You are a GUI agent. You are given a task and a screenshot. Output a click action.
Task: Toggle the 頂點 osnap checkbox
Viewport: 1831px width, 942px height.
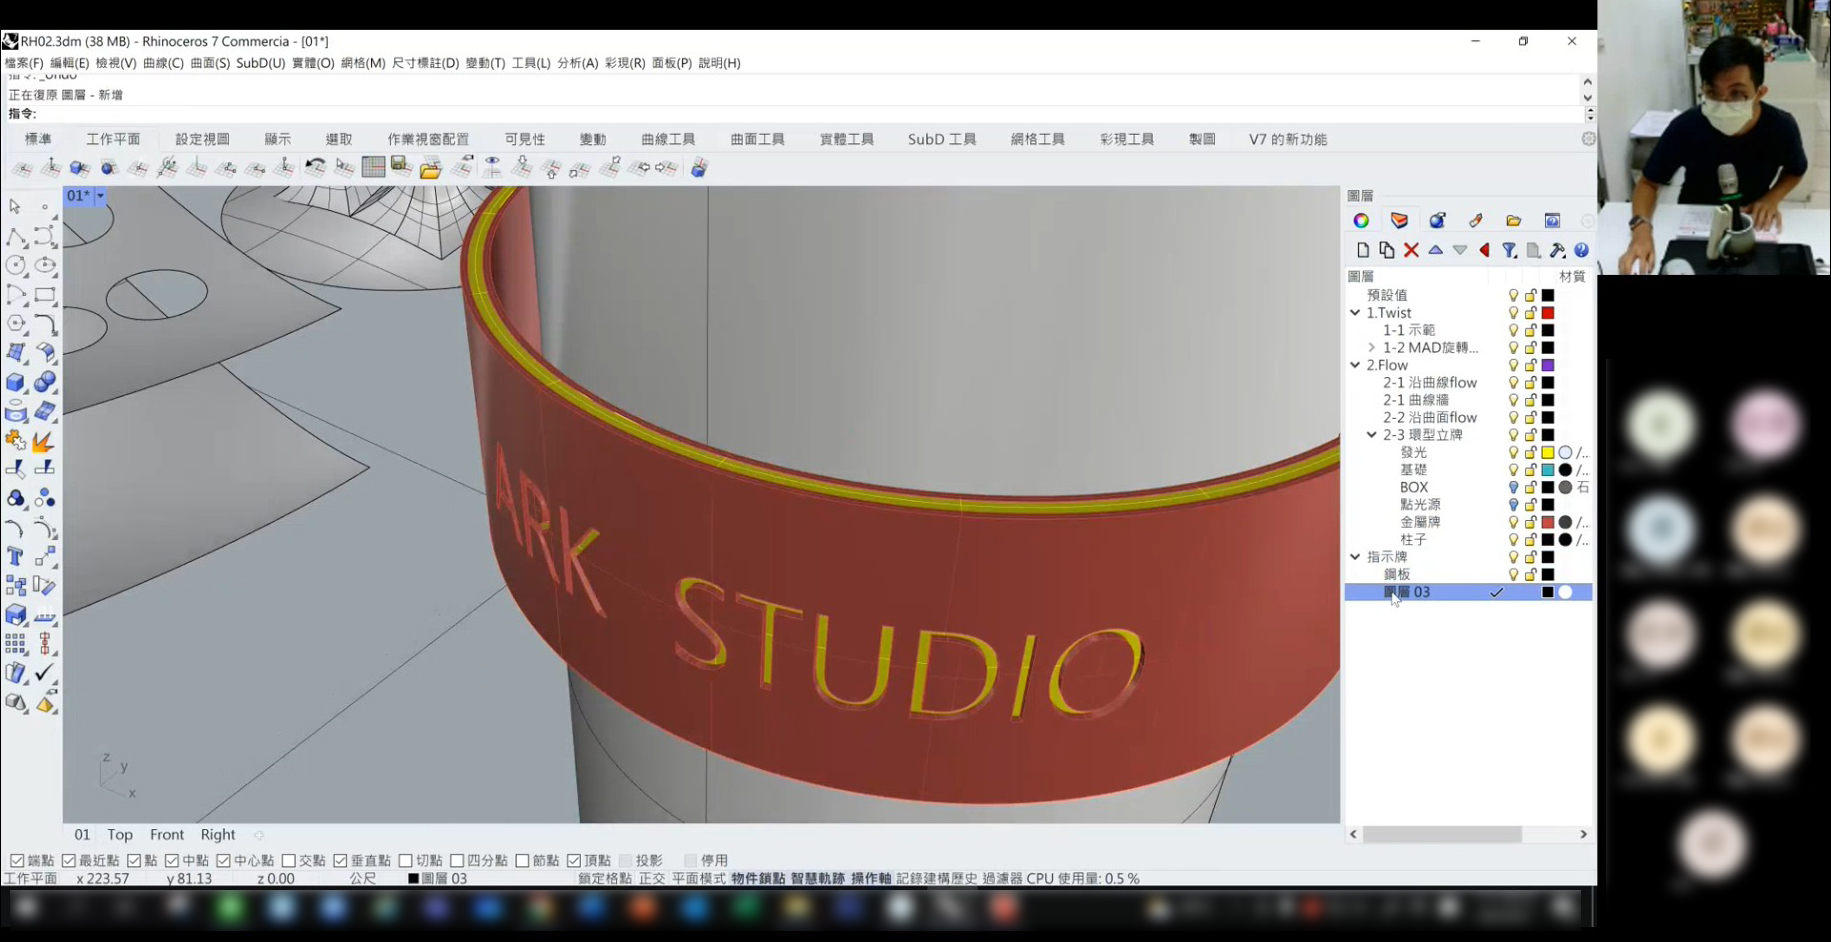click(574, 860)
